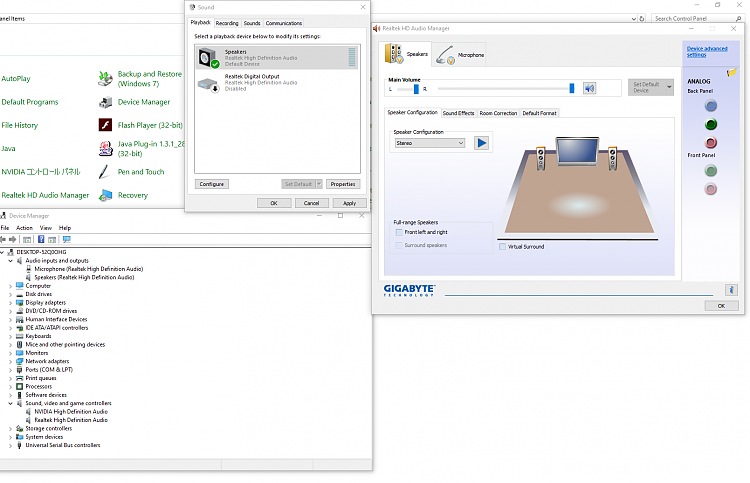This screenshot has width=750, height=483.
Task: Switch to the Sound Effects tab
Action: [458, 113]
